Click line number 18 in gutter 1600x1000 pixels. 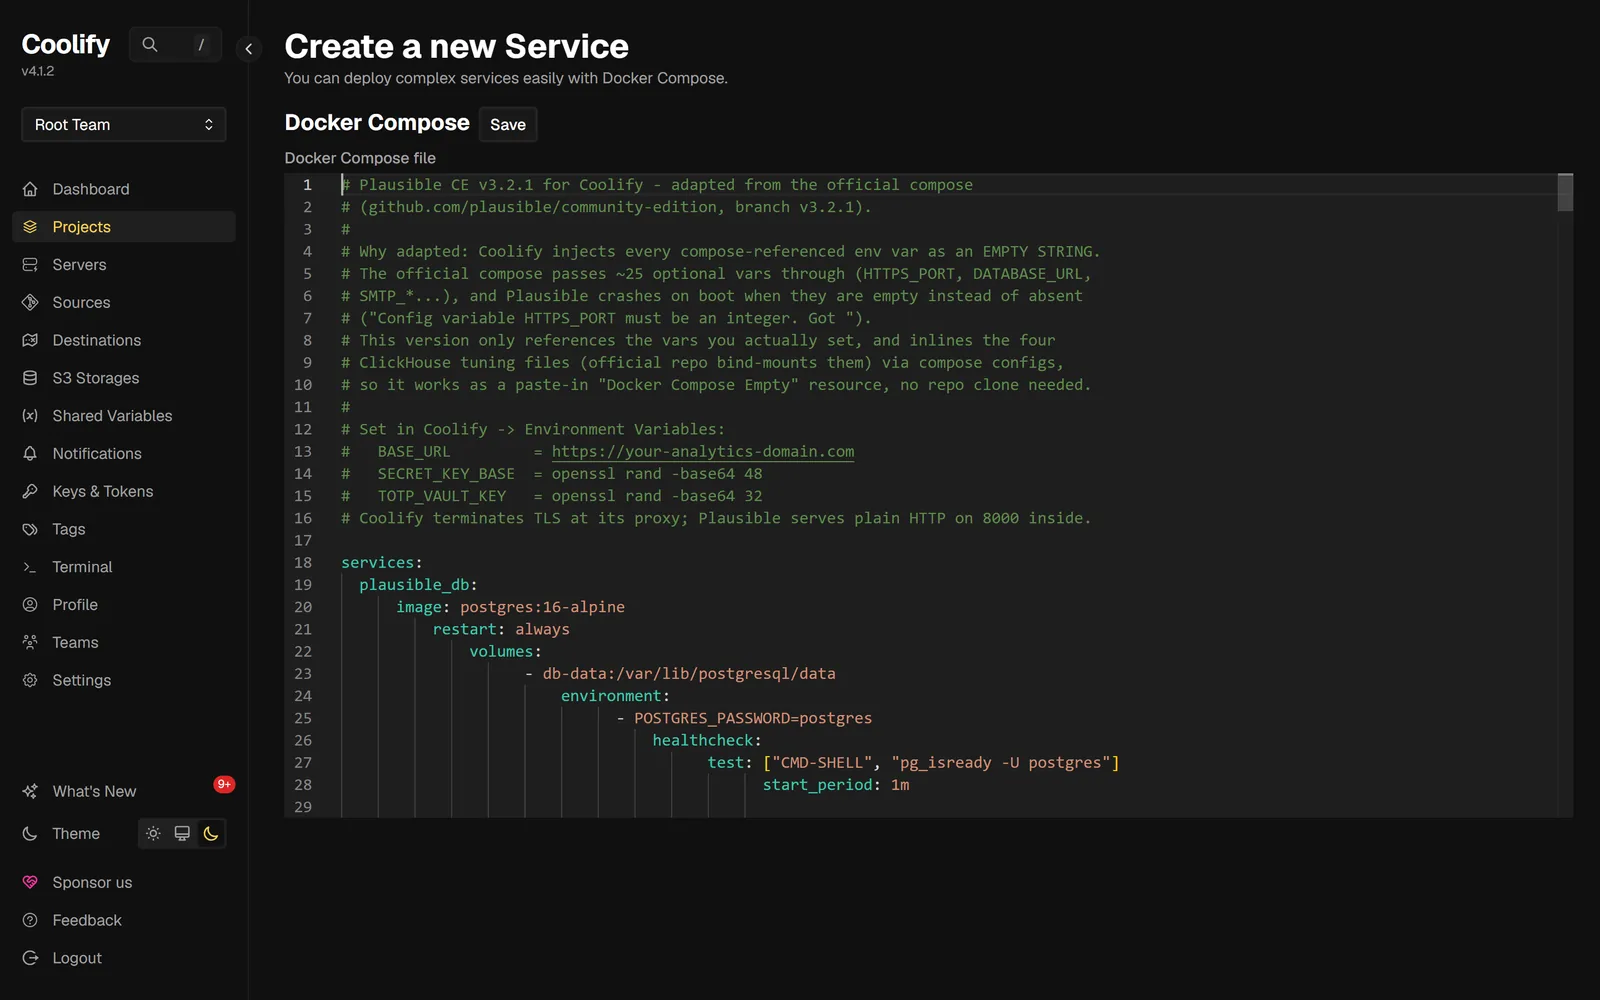pos(303,562)
